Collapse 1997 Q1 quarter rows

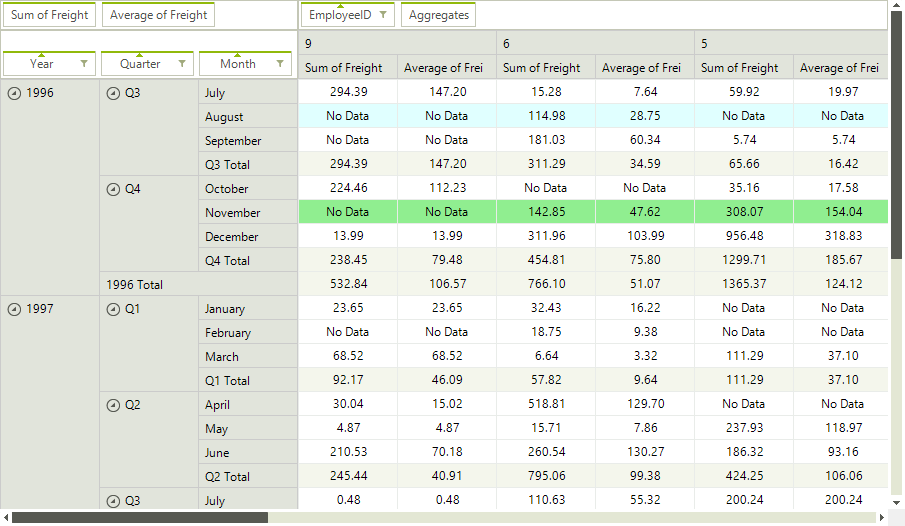tap(113, 309)
